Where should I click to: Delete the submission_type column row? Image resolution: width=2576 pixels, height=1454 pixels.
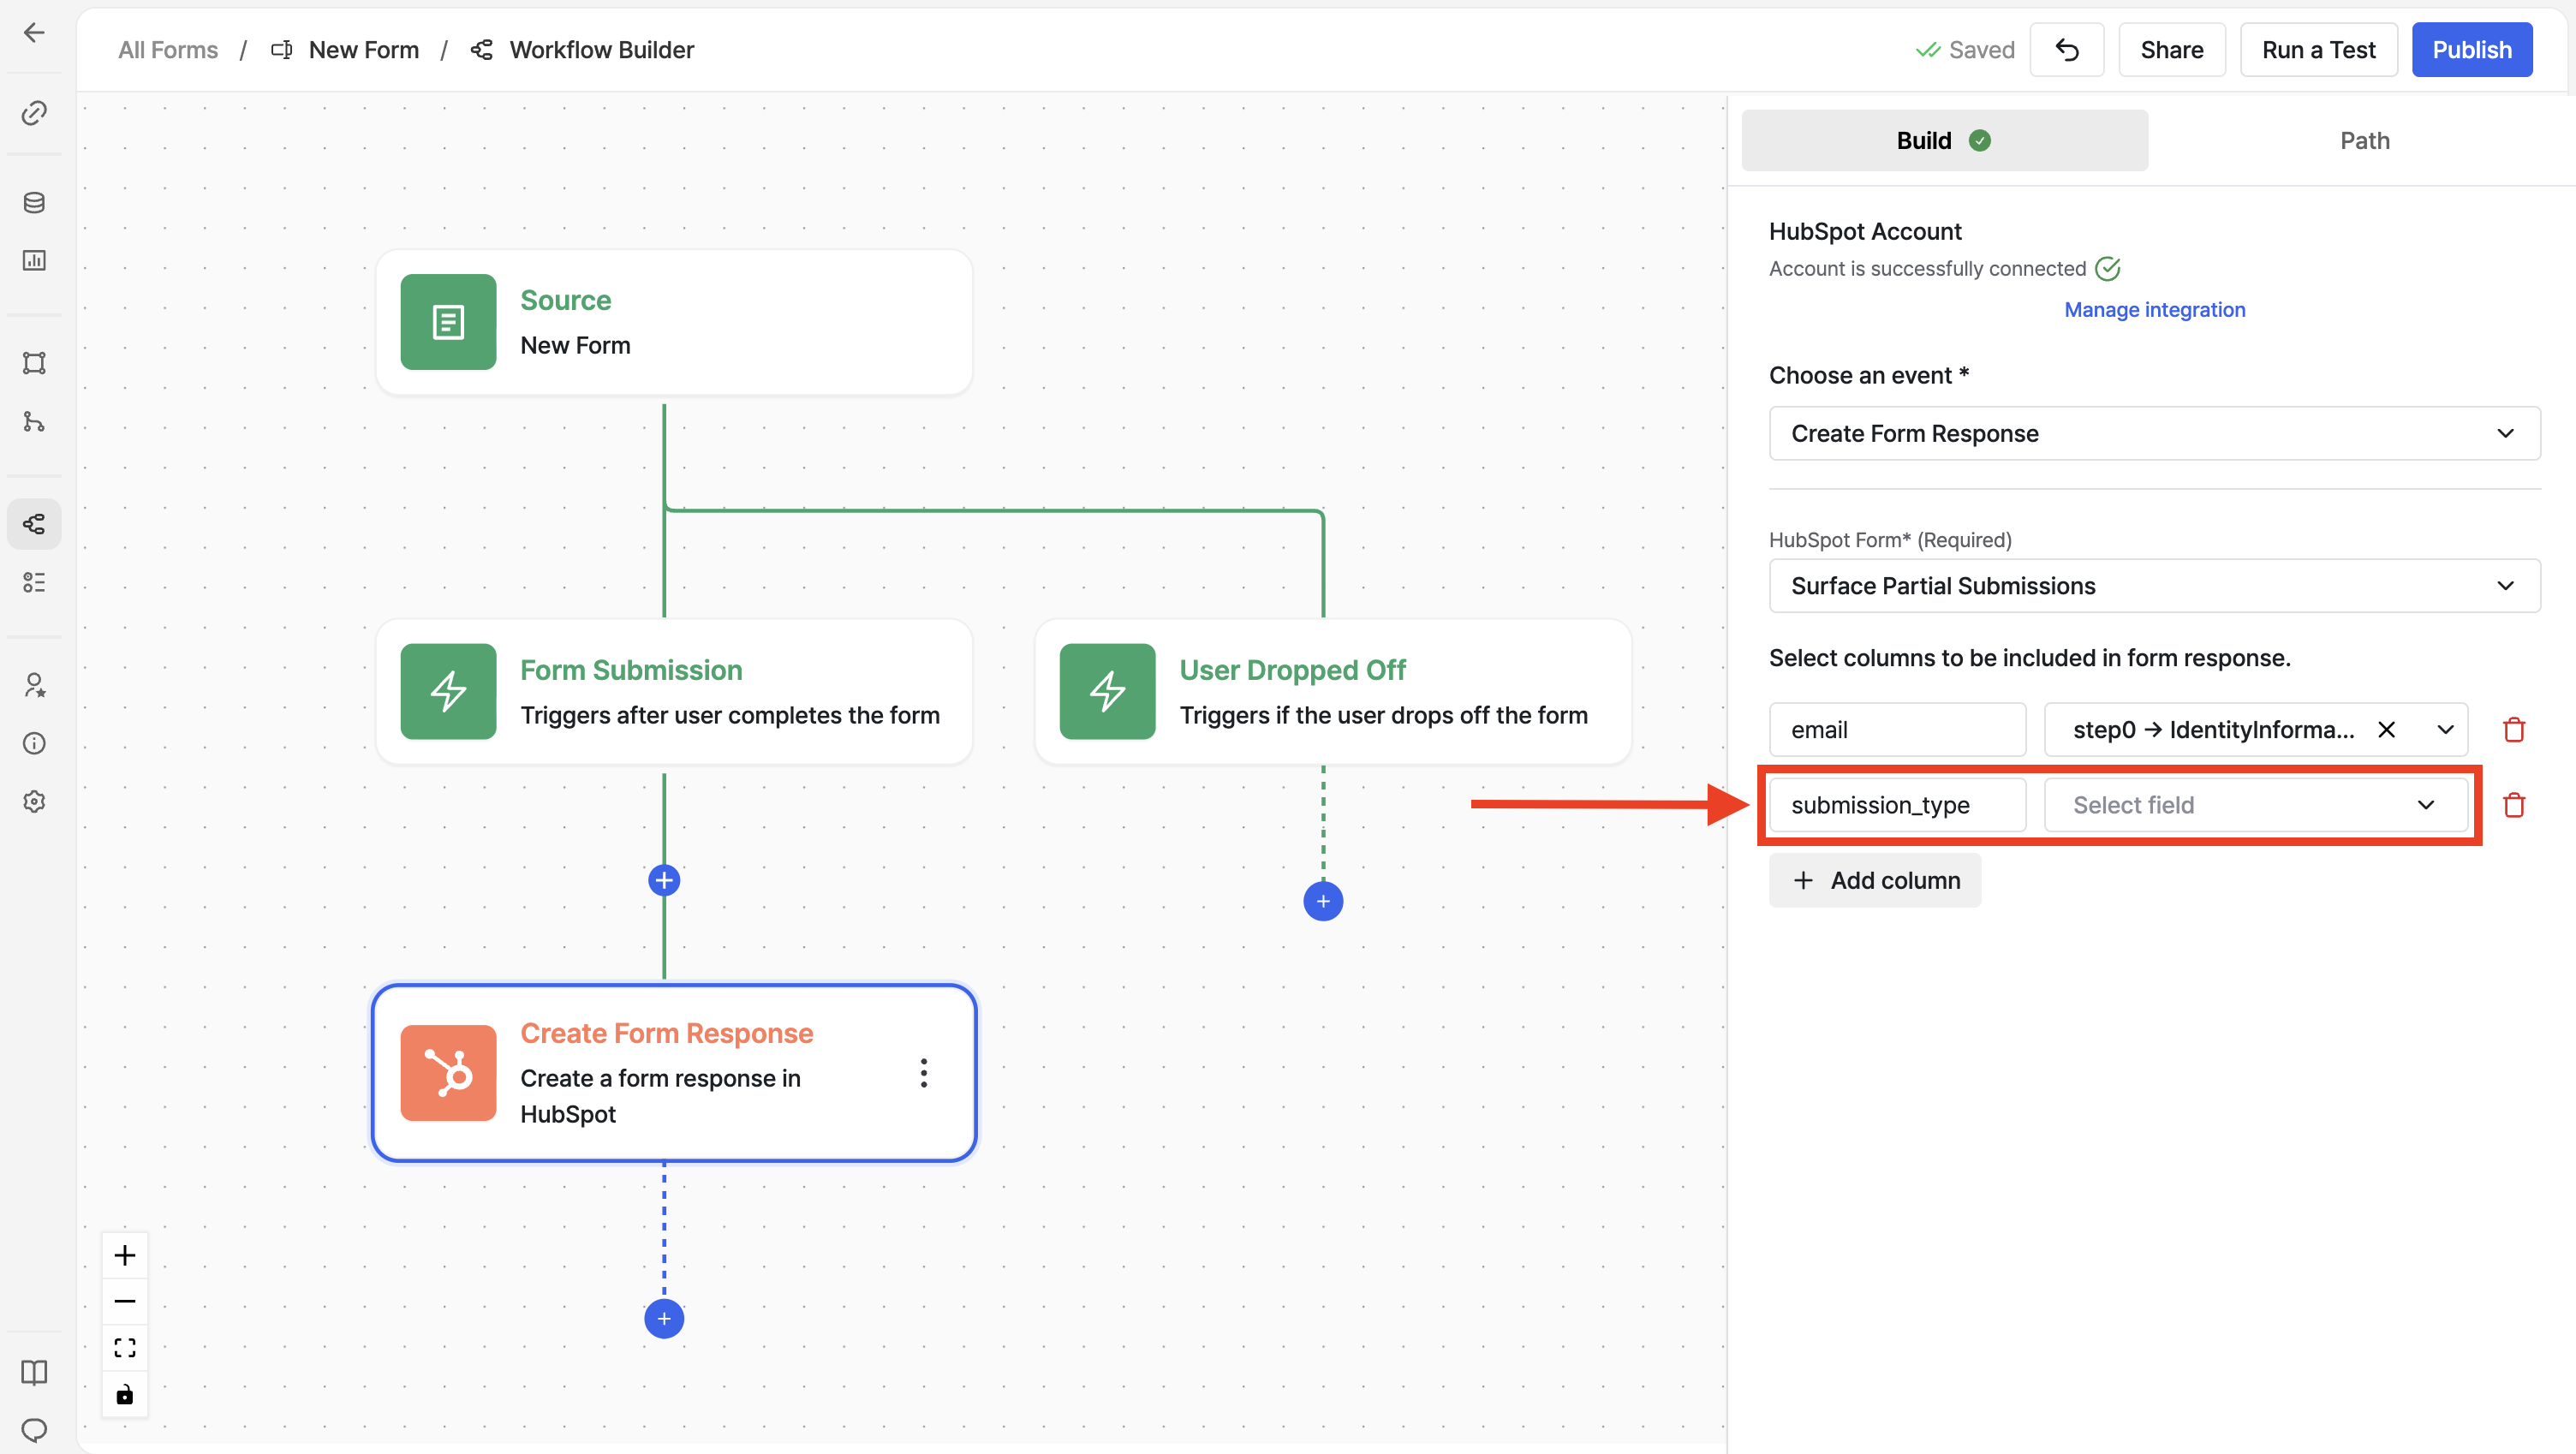point(2513,805)
